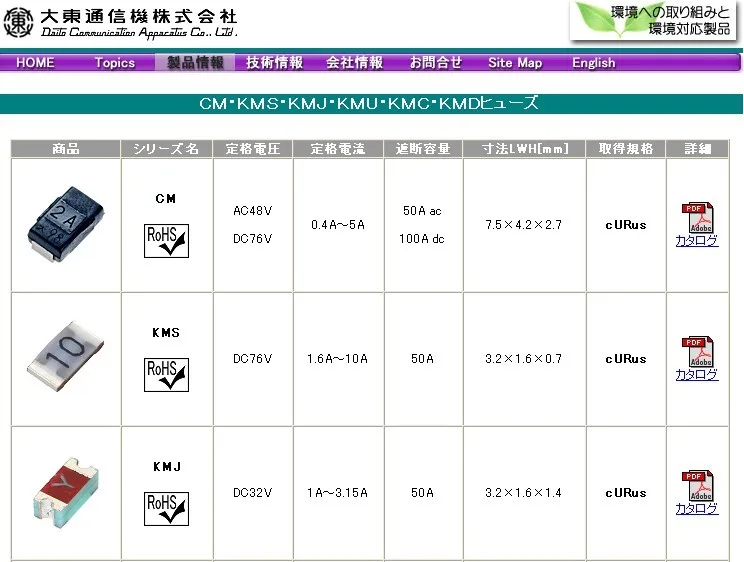
Task: Click the 3.2×1.6×0.7 dimensions cell
Action: coord(523,359)
